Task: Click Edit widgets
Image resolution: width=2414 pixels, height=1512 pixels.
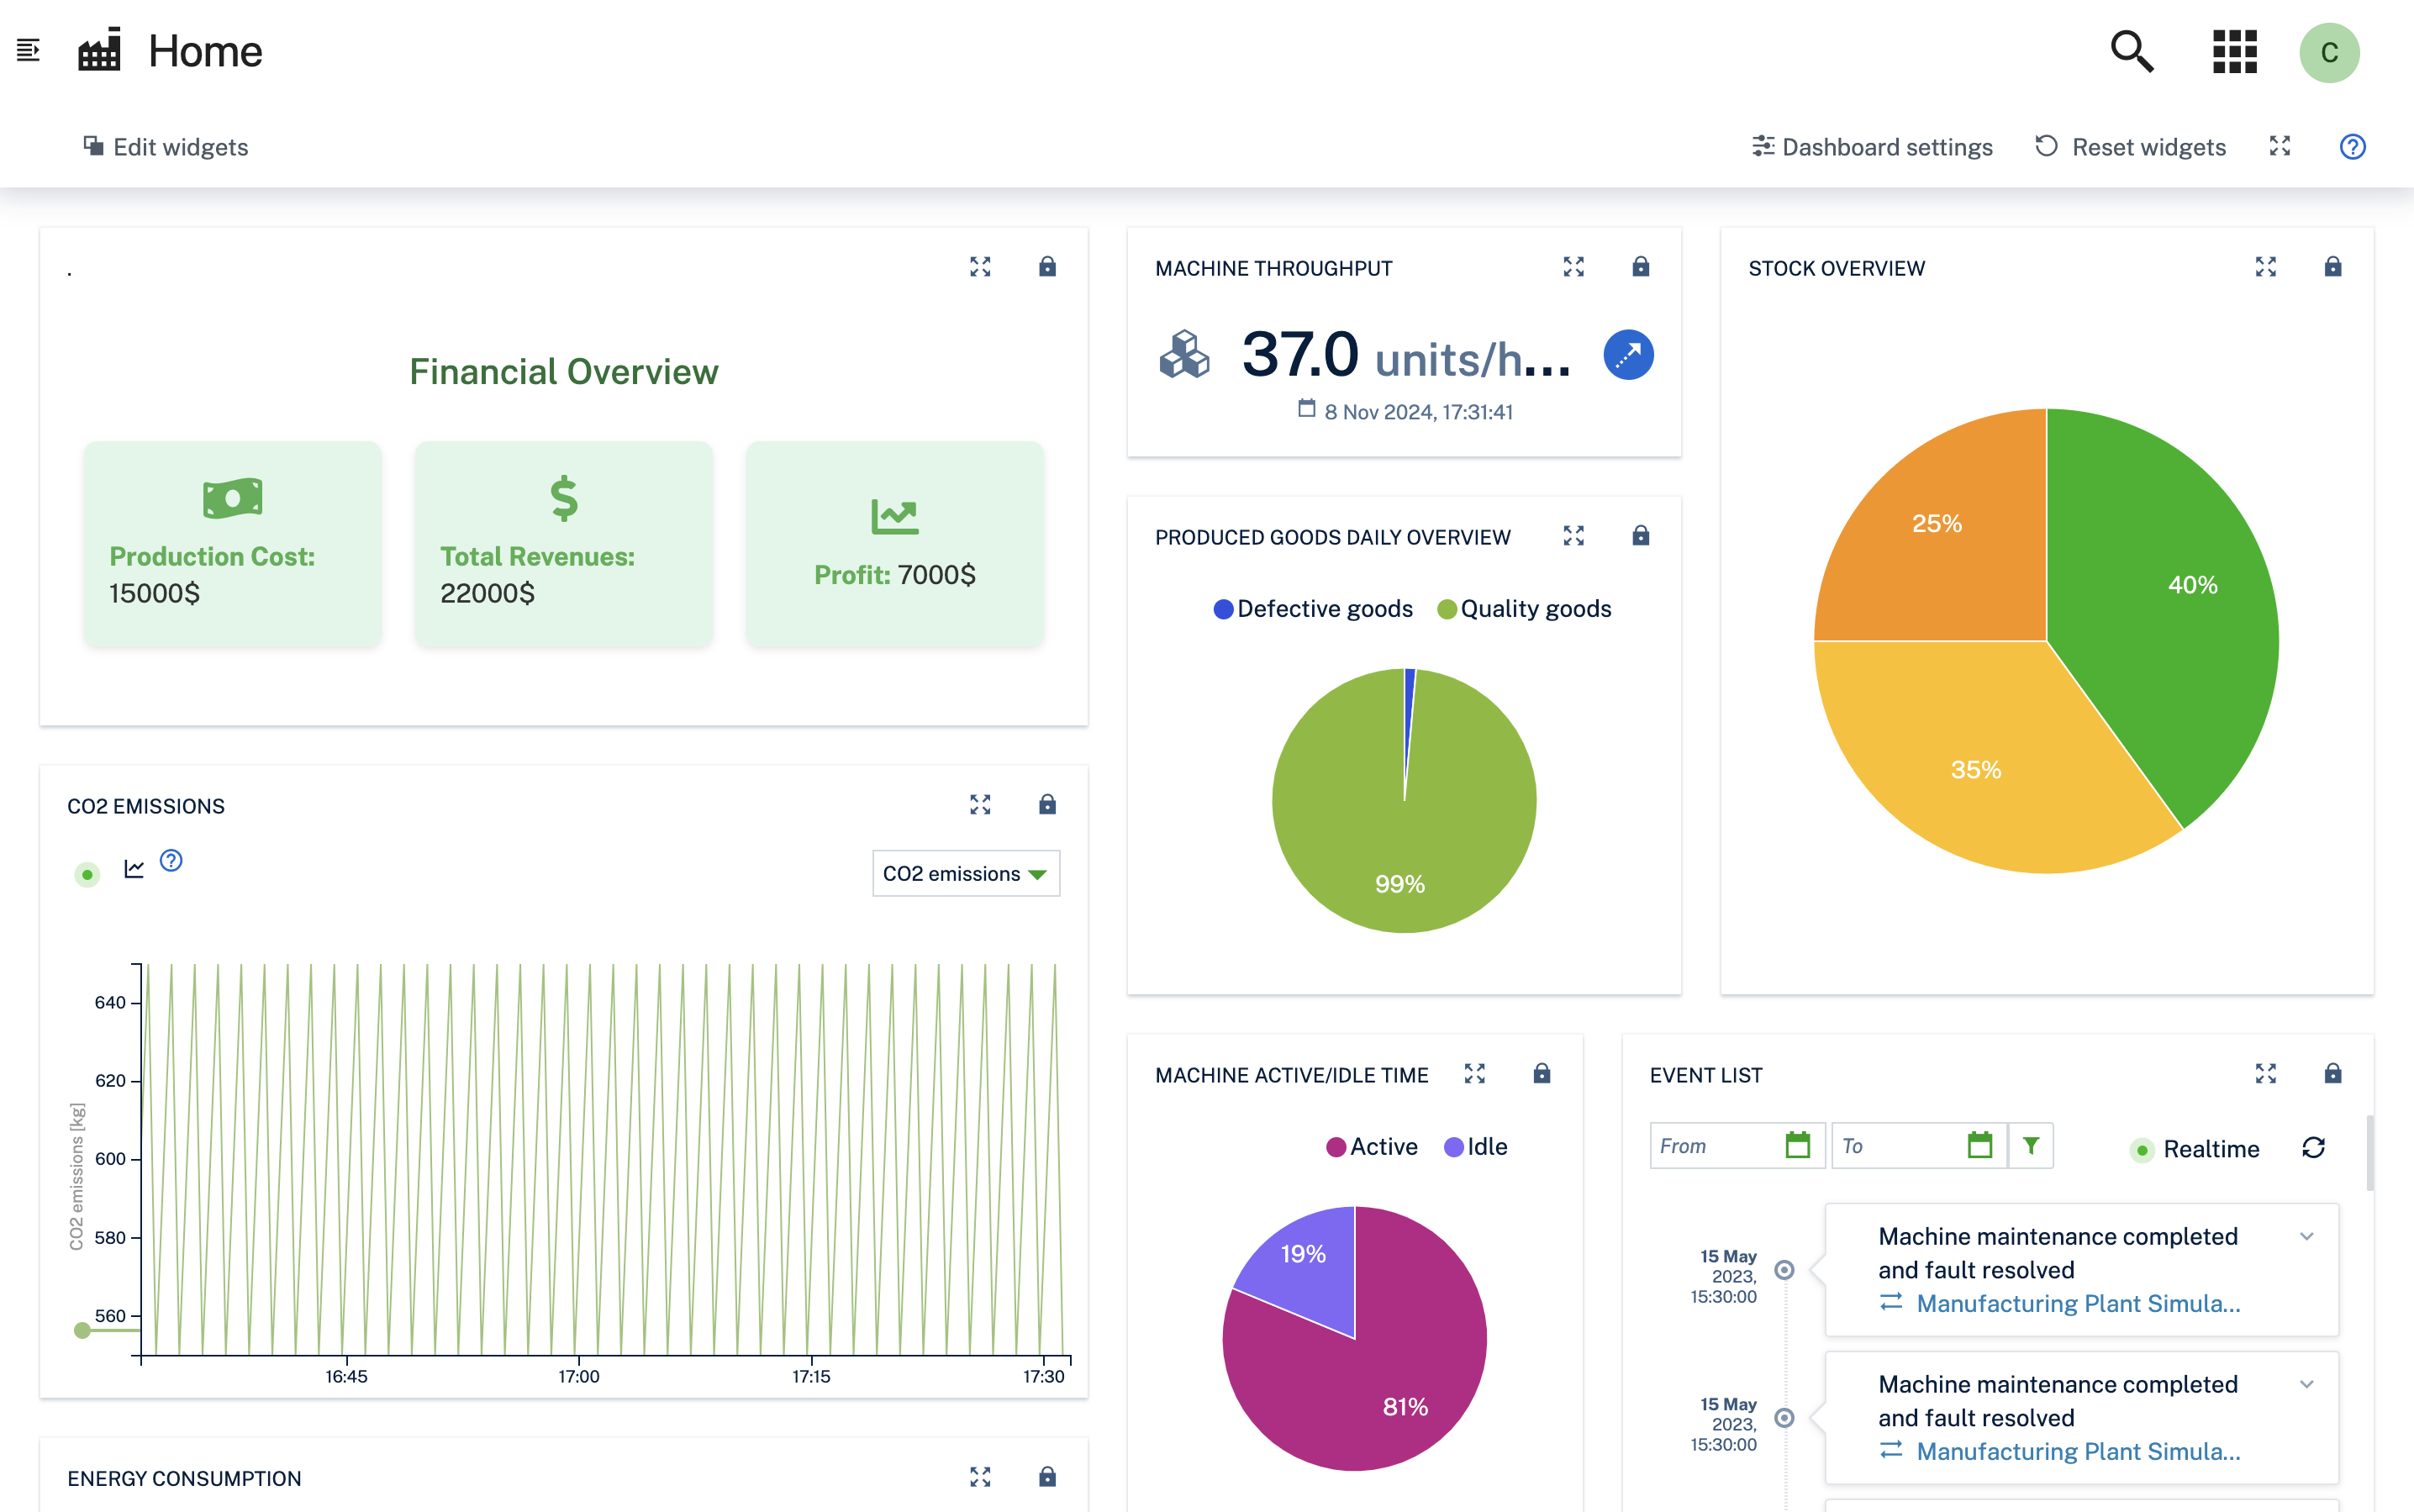Action: click(x=165, y=147)
